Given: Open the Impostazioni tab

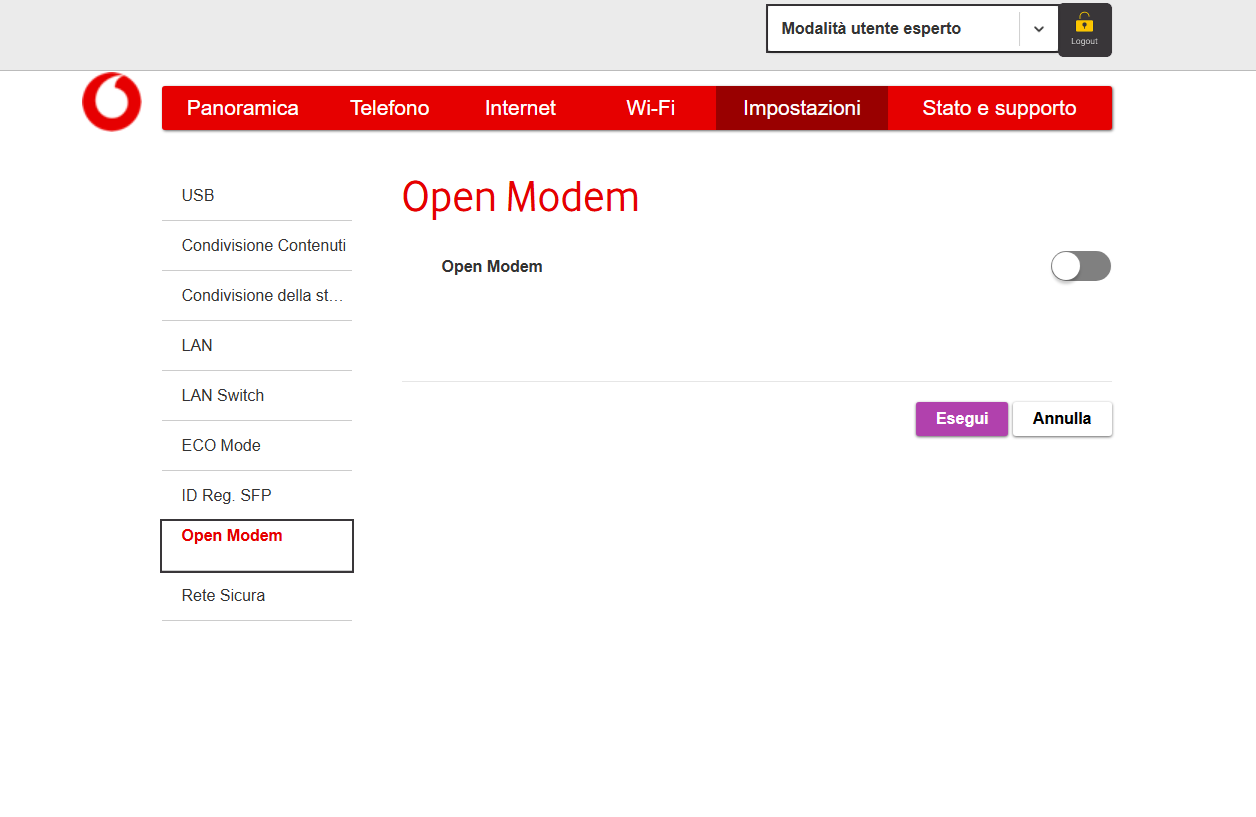Looking at the screenshot, I should tap(802, 108).
